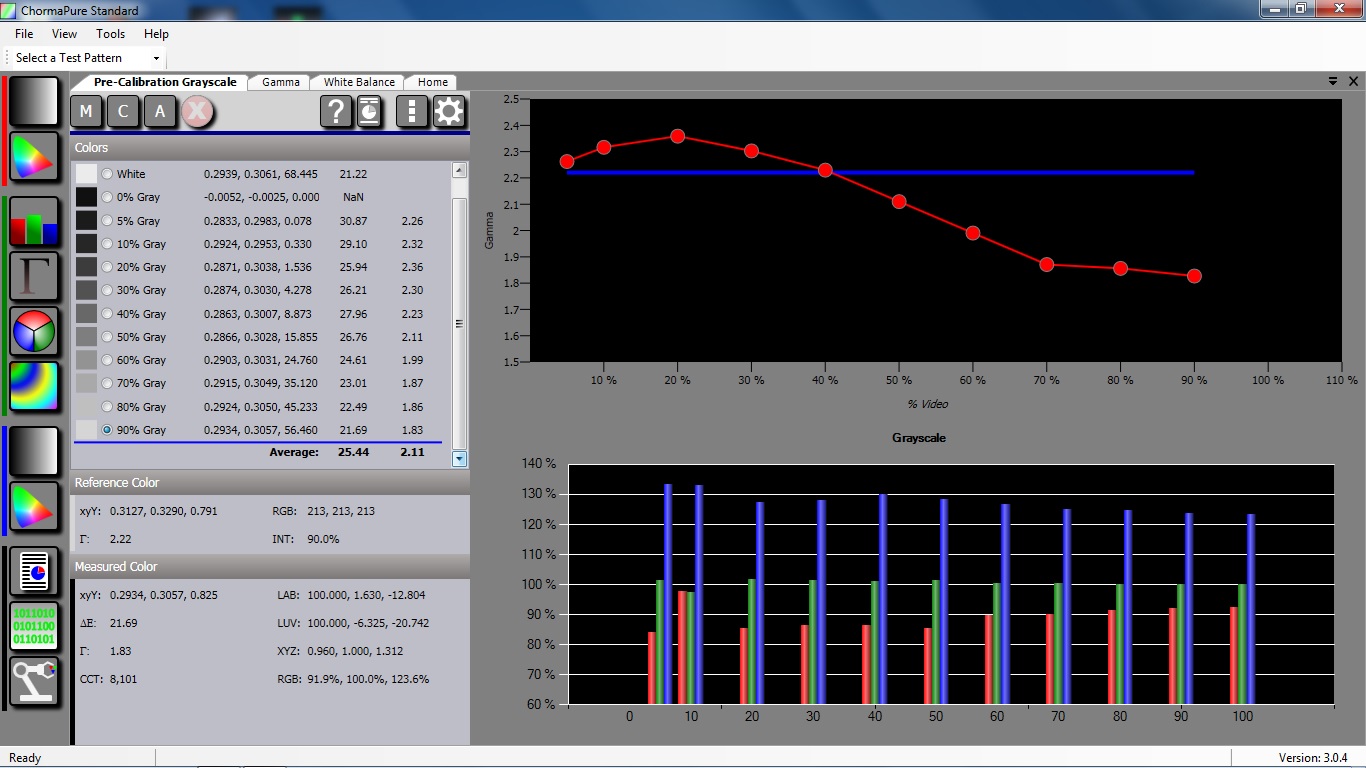Image resolution: width=1366 pixels, height=768 pixels.
Task: Open the robot arm auto-calibration icon
Action: [34, 681]
